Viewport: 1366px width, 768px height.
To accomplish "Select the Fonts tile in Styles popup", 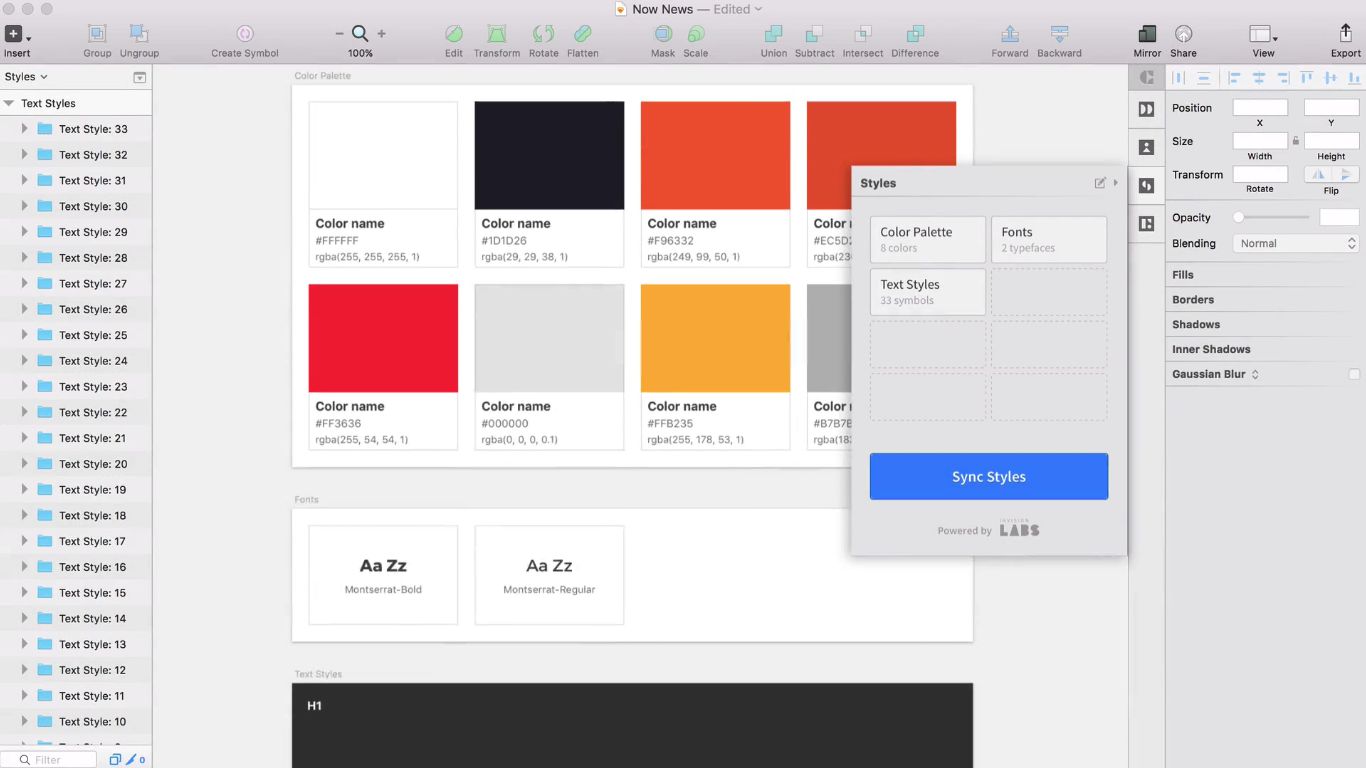I will point(1048,240).
